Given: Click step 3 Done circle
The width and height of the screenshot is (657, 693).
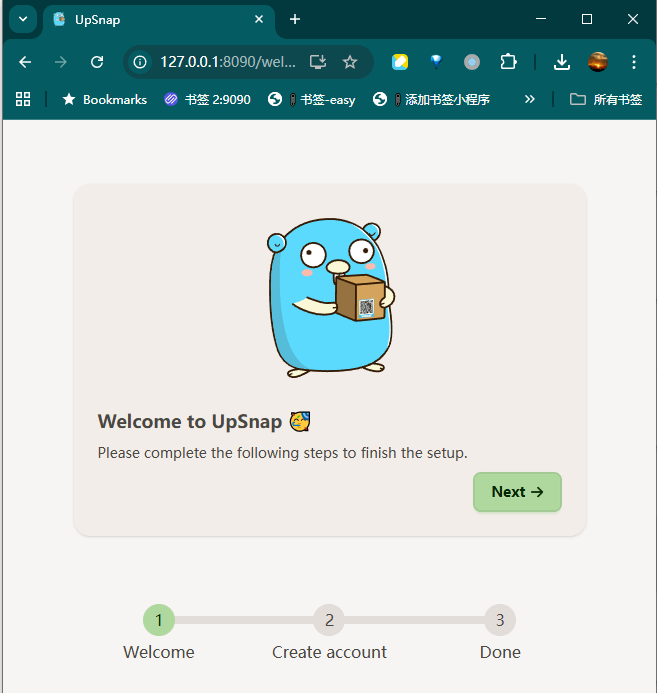Looking at the screenshot, I should (500, 620).
